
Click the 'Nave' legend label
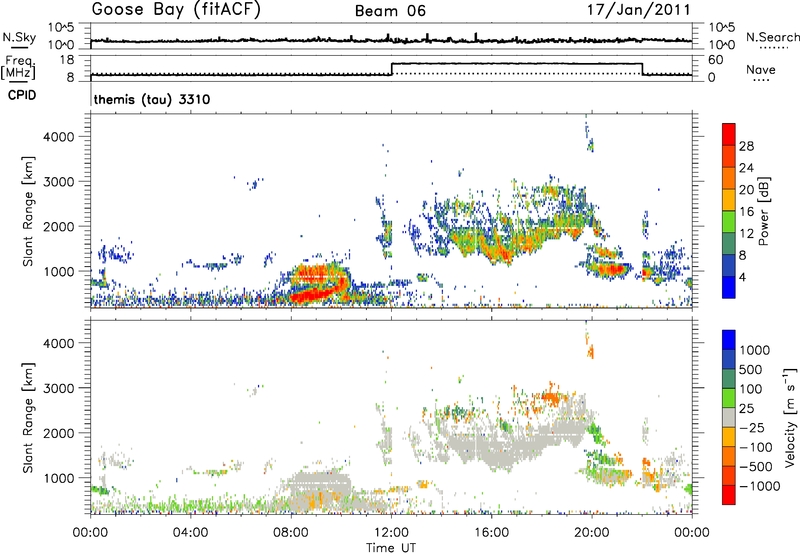coord(761,69)
